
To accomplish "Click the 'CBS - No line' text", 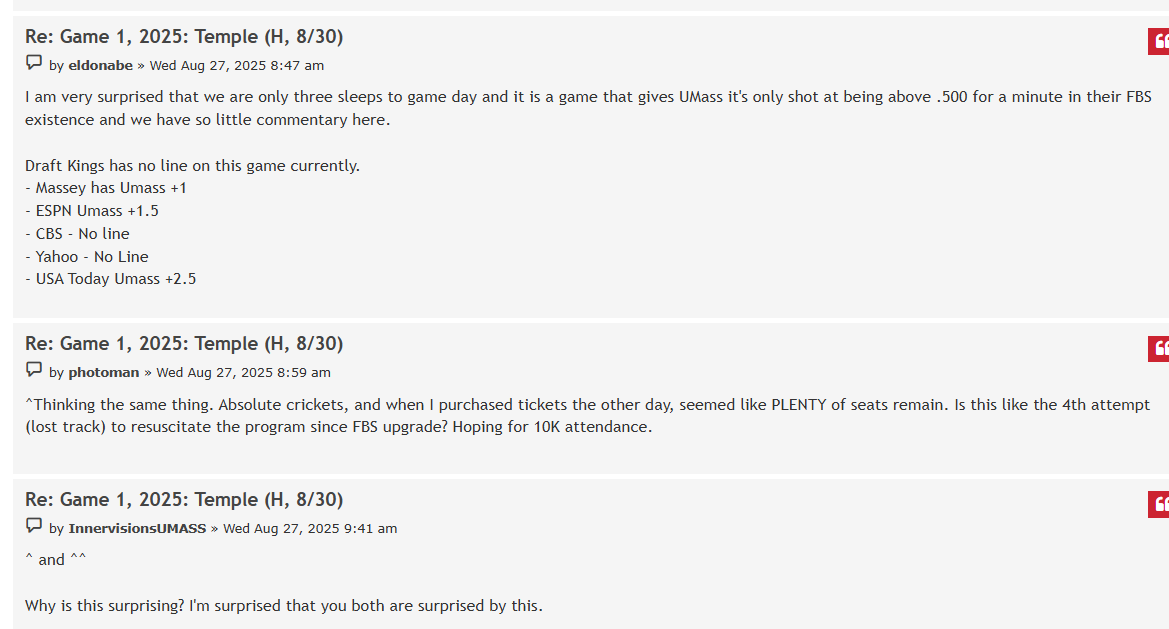I will click(78, 234).
